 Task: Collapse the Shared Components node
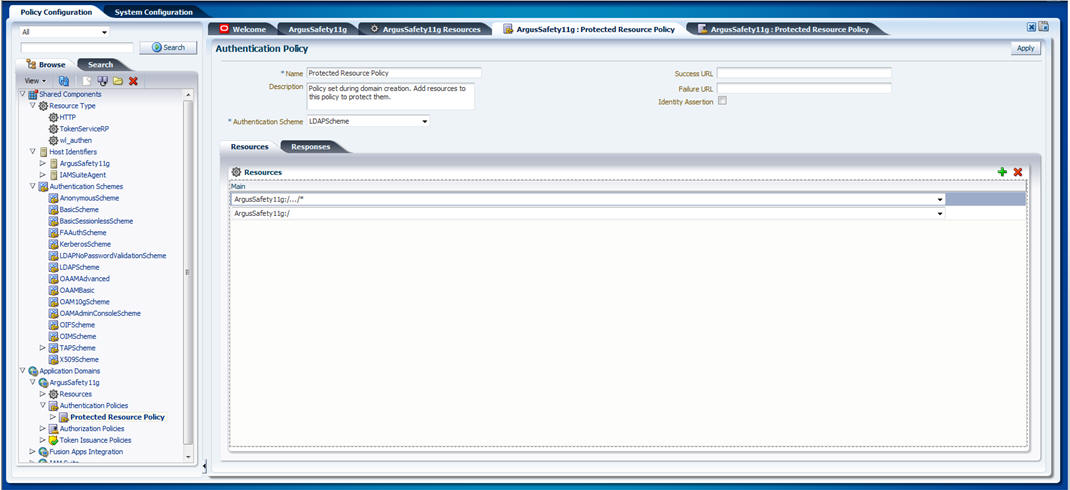(23, 94)
